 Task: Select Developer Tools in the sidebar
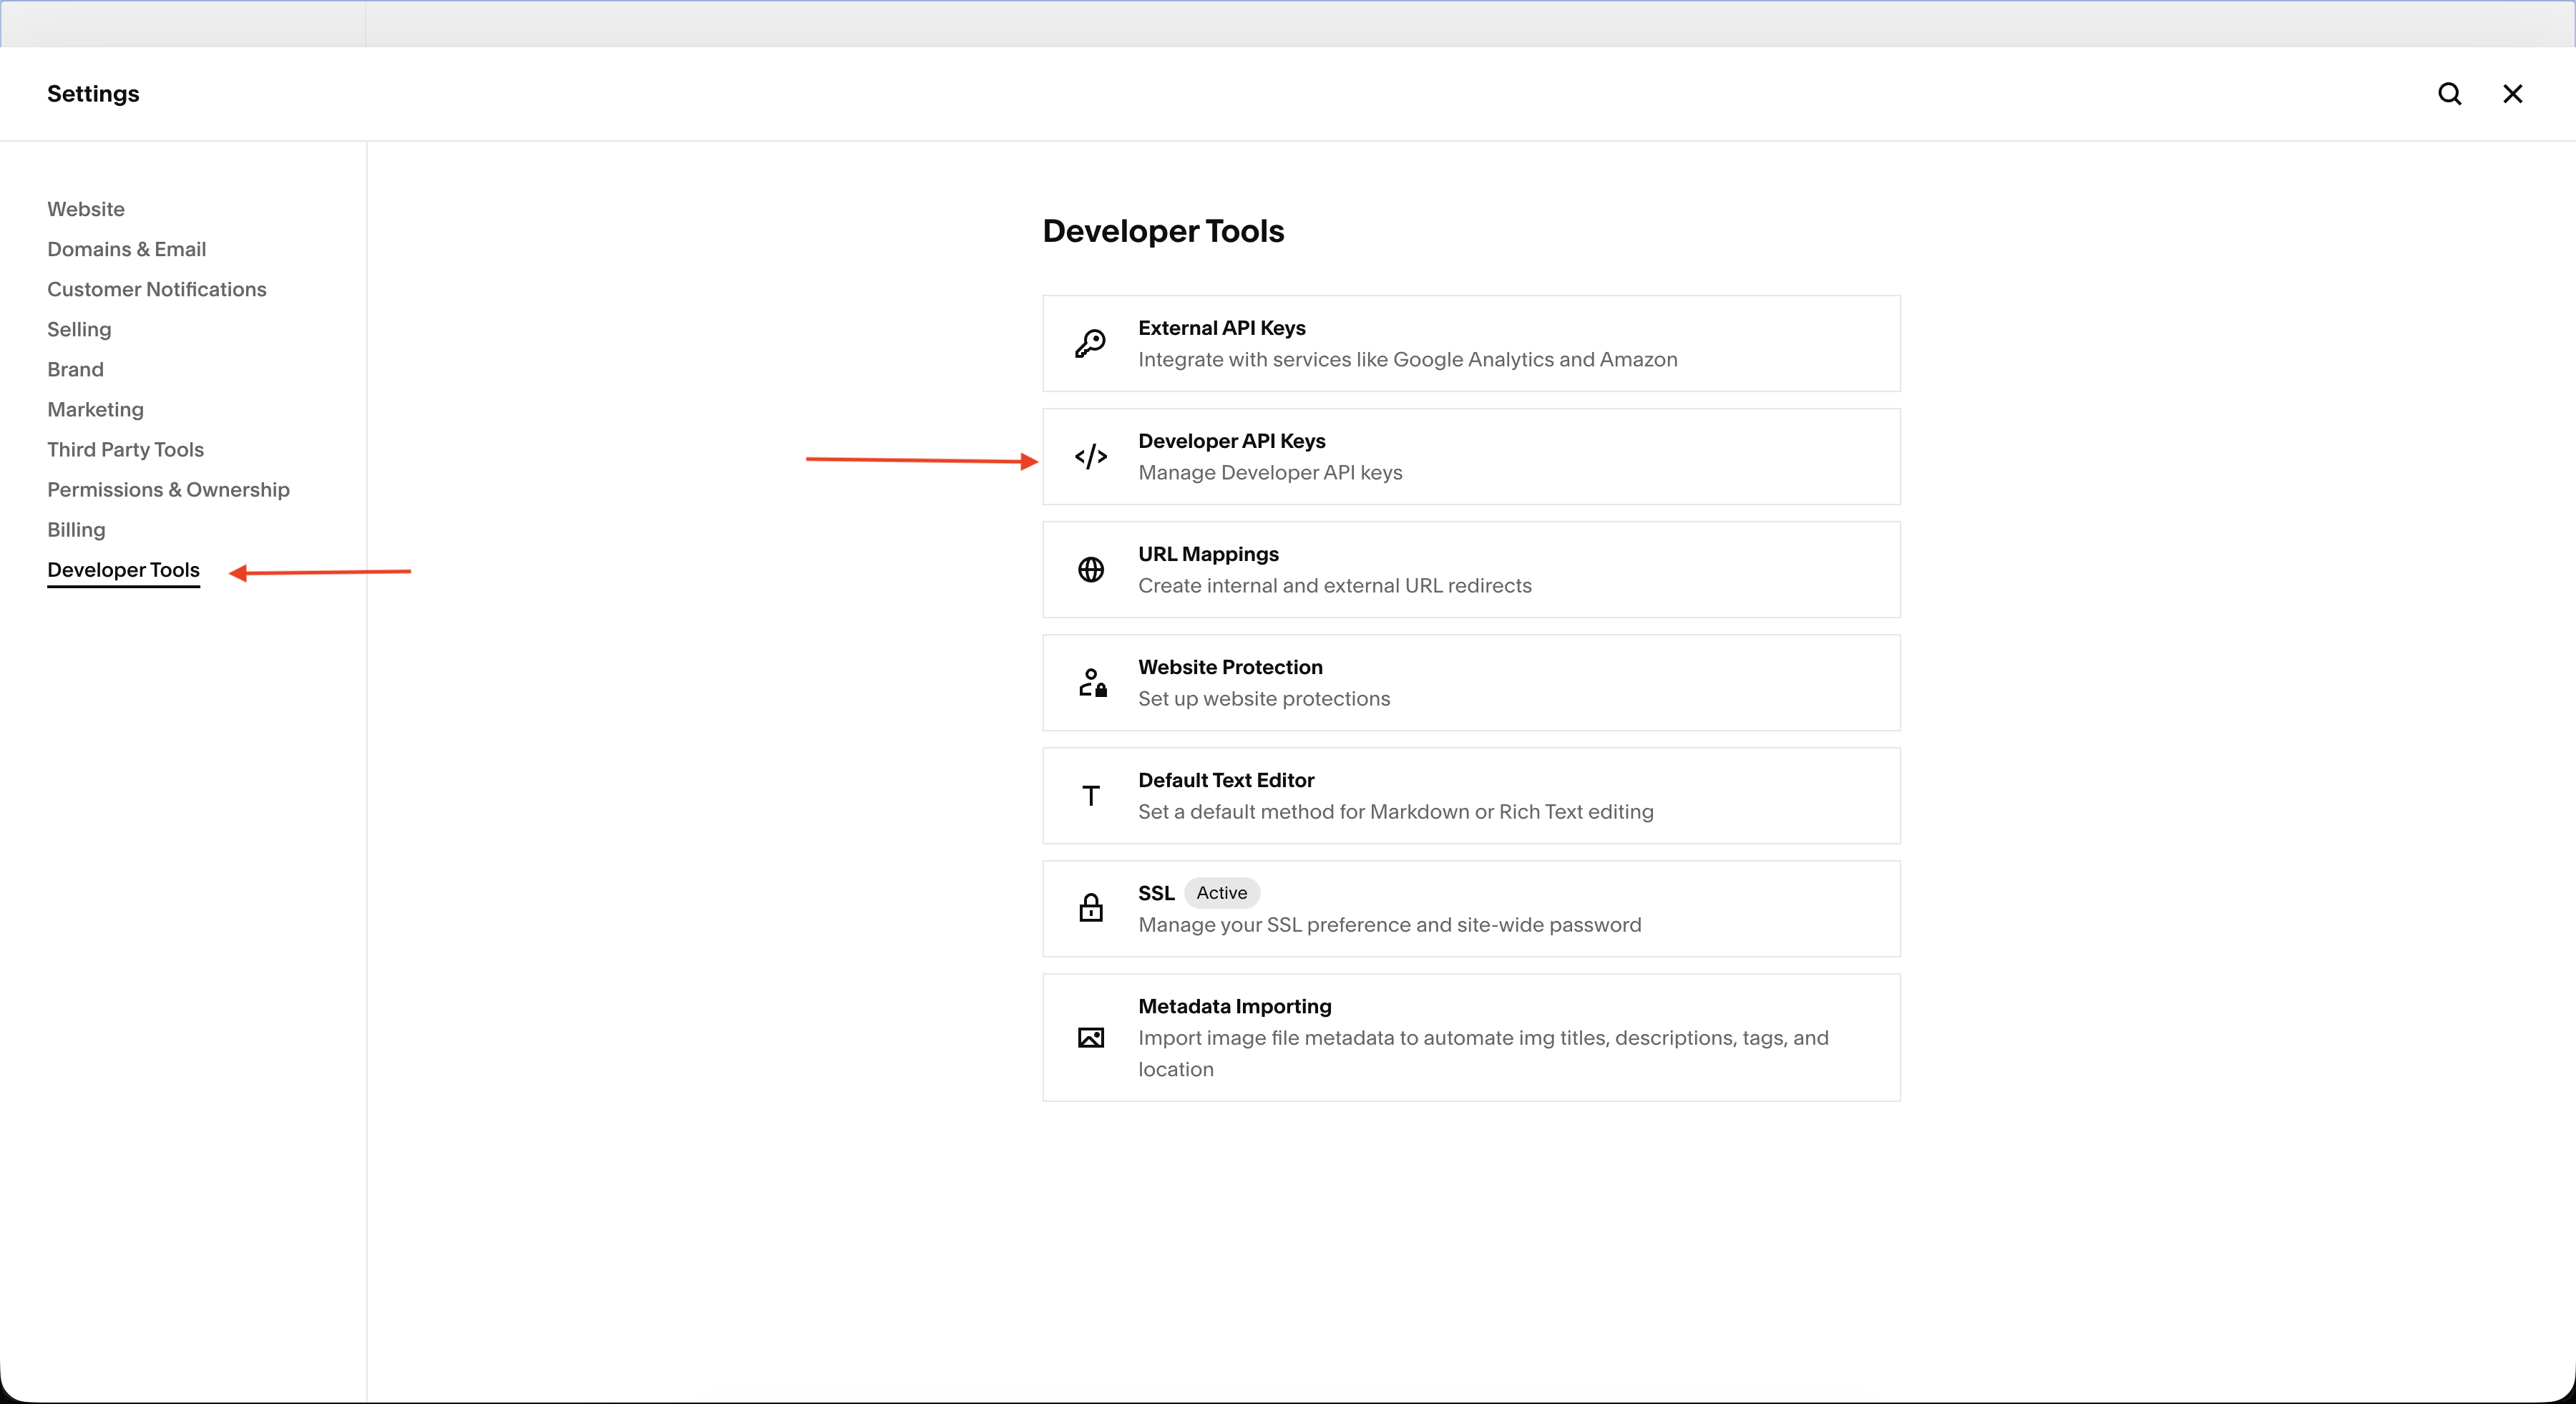pyautogui.click(x=123, y=570)
